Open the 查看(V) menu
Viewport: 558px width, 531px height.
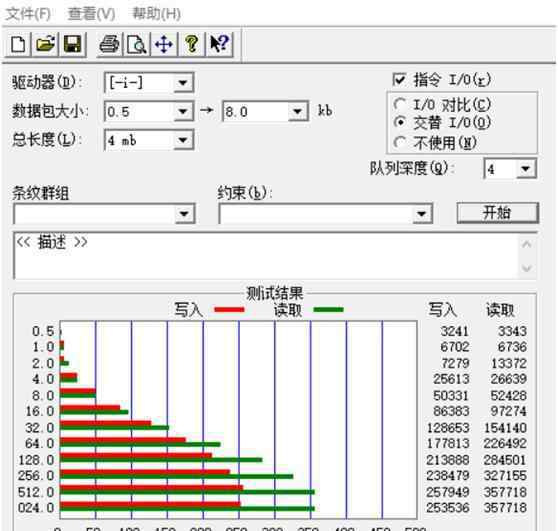coord(91,14)
